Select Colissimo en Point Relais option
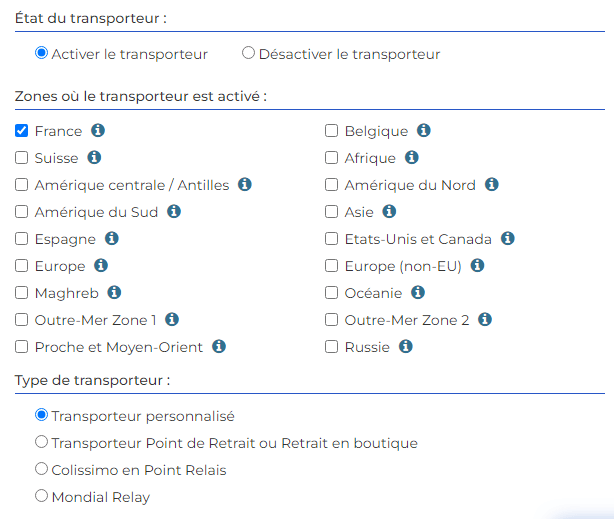 pos(42,468)
